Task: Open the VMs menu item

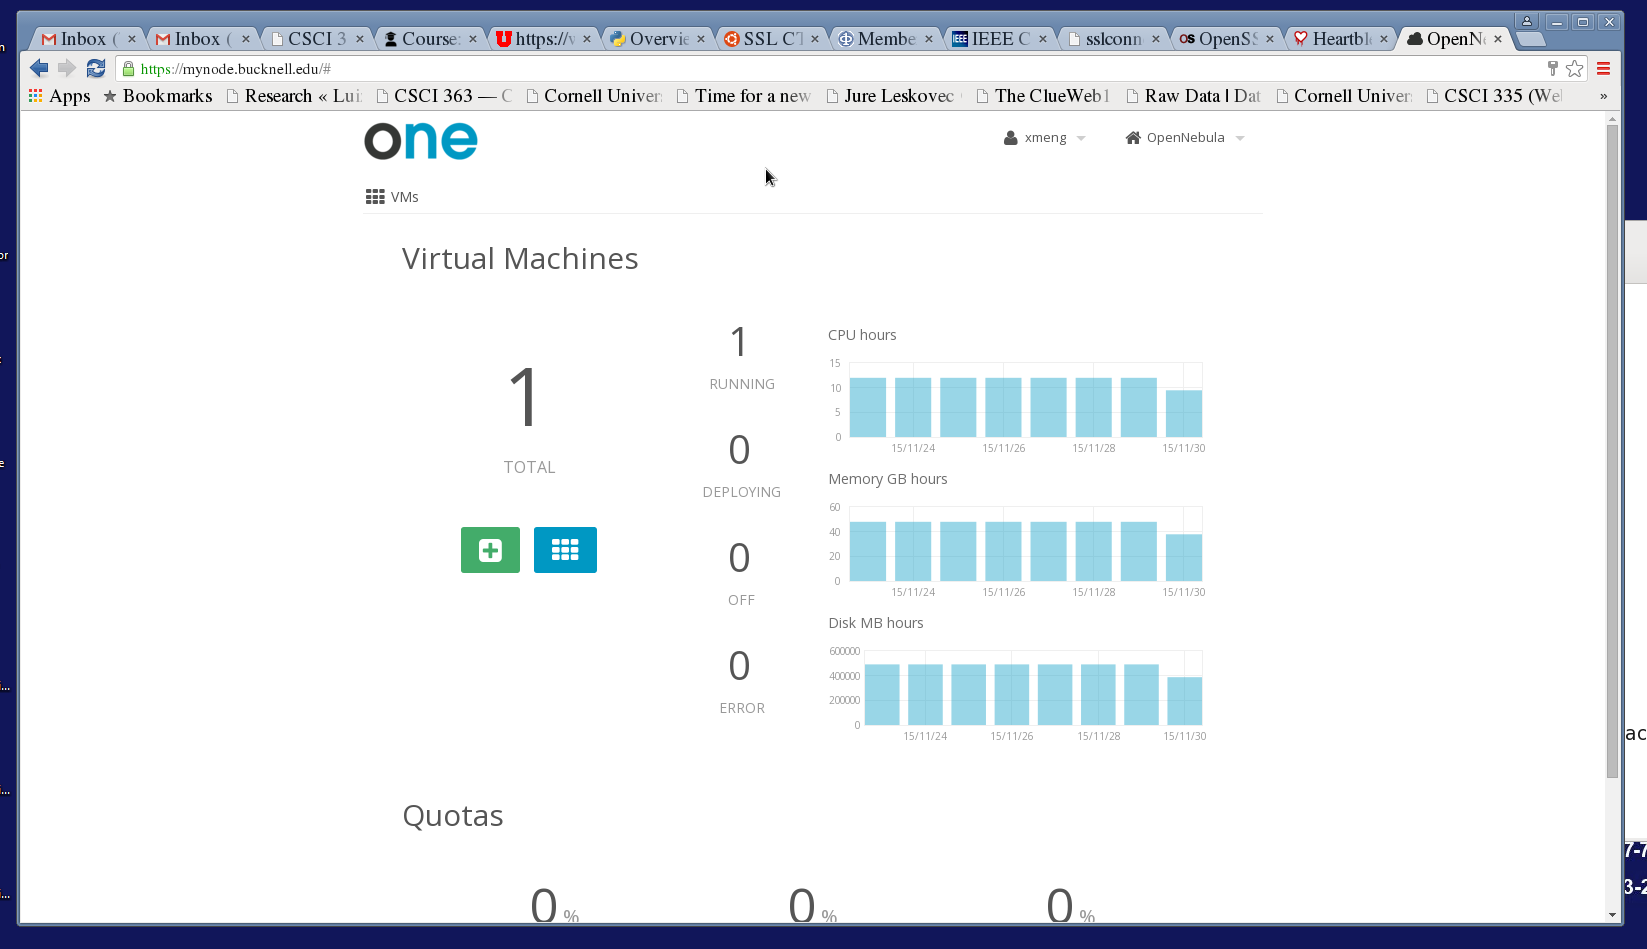Action: 393,197
